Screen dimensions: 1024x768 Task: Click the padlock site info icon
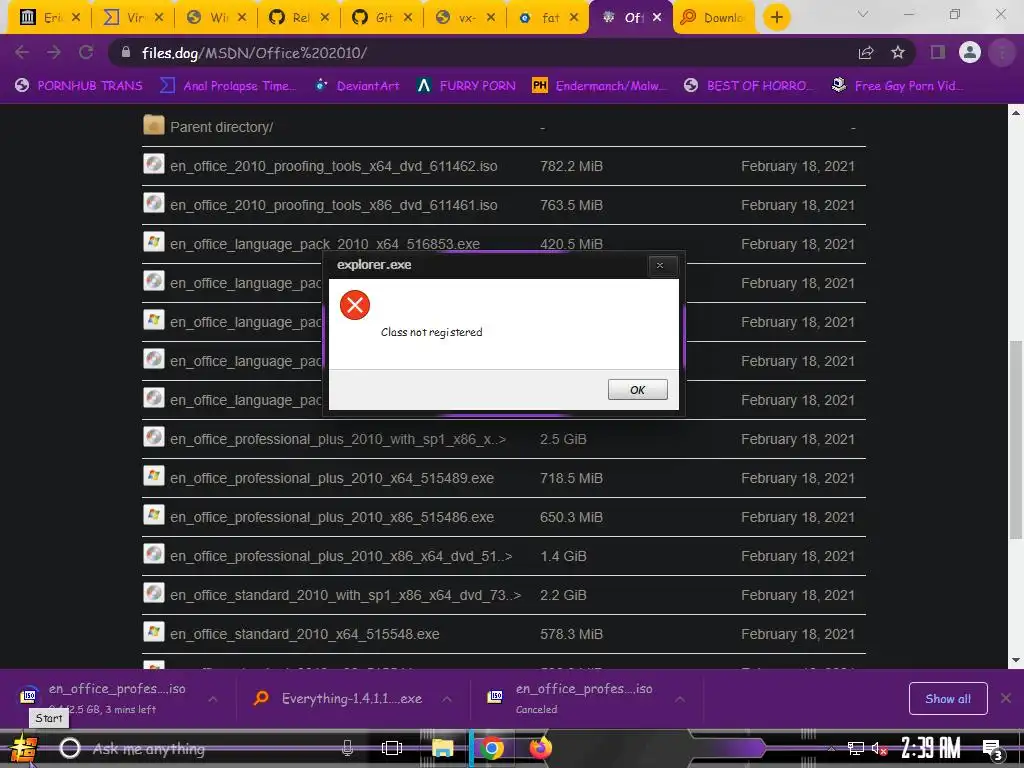pyautogui.click(x=126, y=52)
